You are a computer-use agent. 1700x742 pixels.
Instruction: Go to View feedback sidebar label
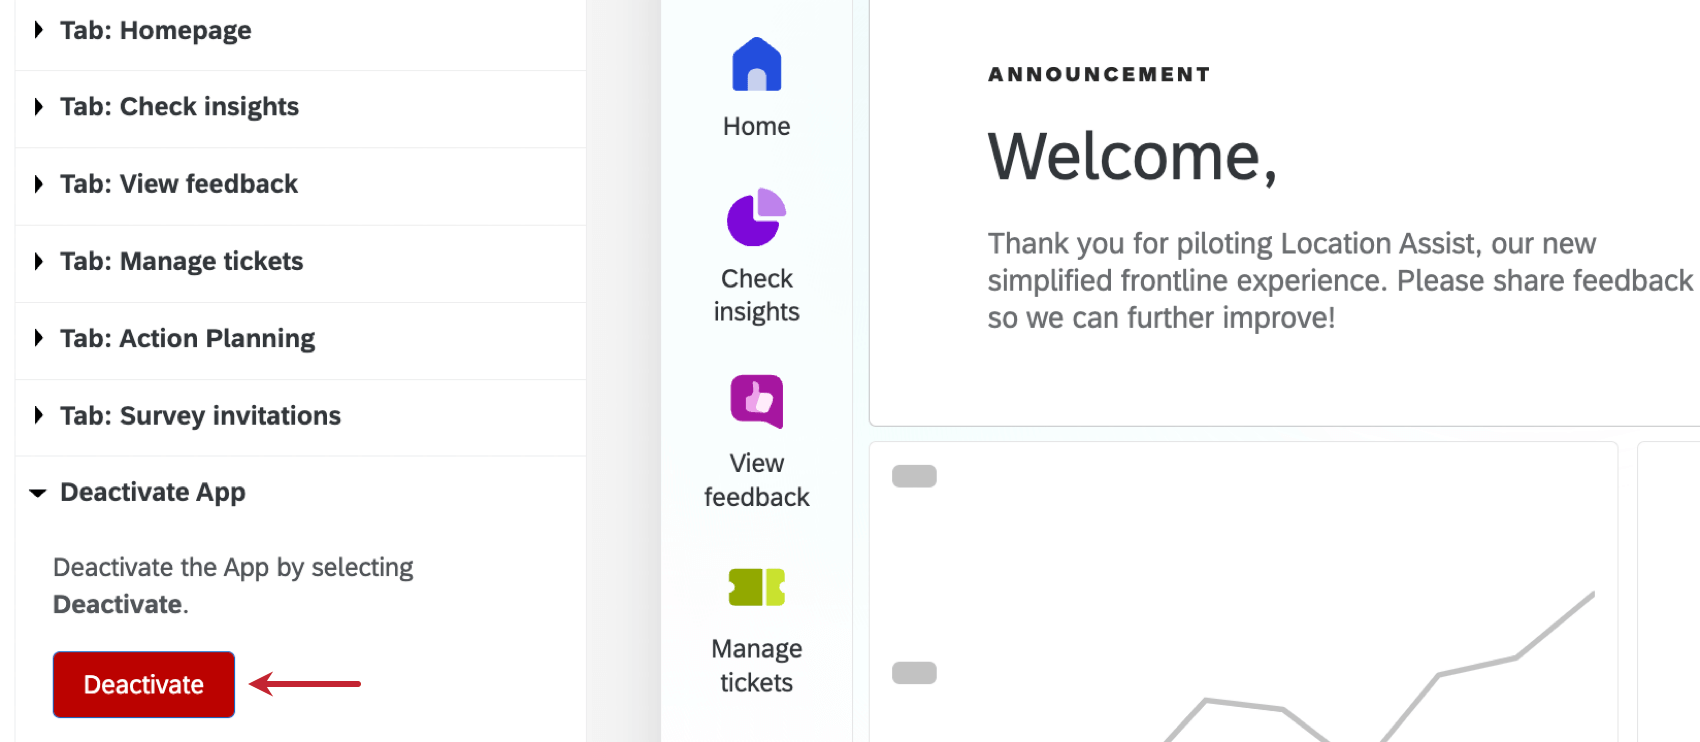[757, 480]
